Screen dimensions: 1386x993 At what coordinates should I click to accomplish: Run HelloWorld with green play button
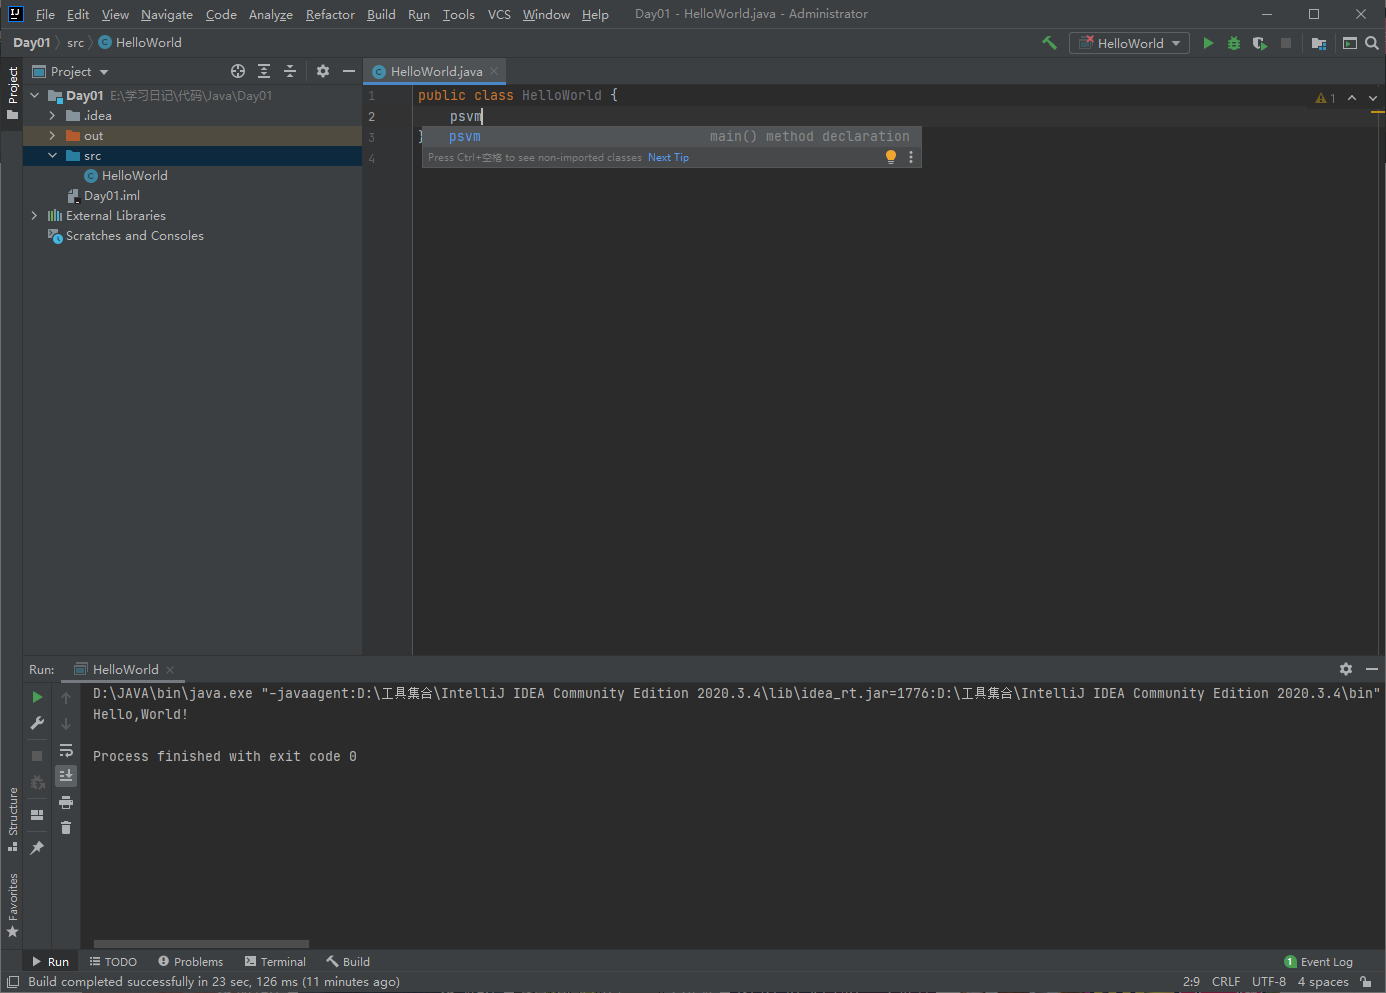[x=1208, y=43]
